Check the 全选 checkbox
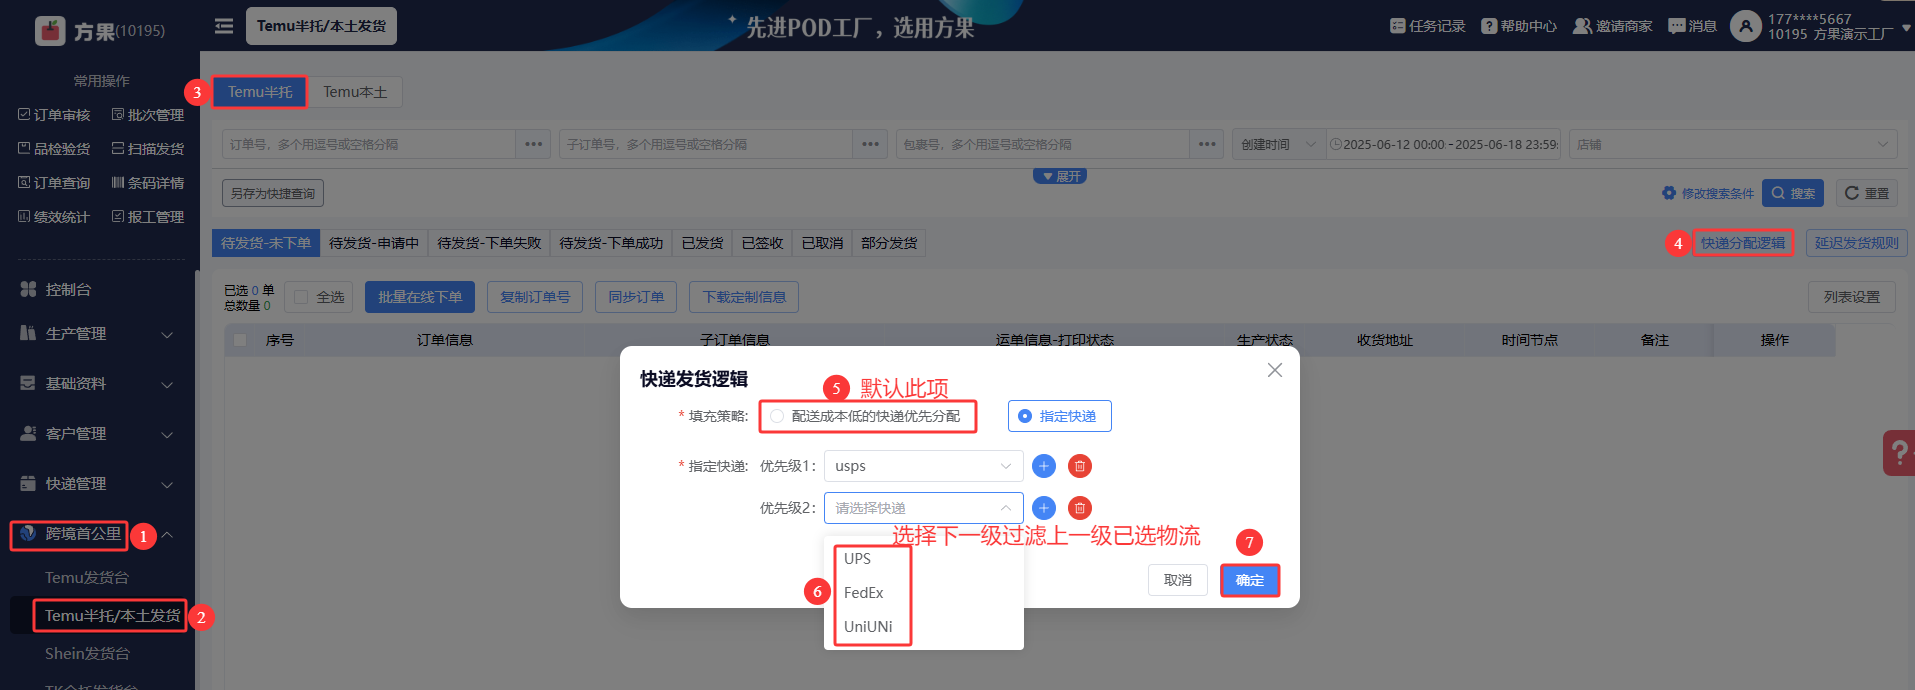This screenshot has width=1915, height=690. pos(301,297)
